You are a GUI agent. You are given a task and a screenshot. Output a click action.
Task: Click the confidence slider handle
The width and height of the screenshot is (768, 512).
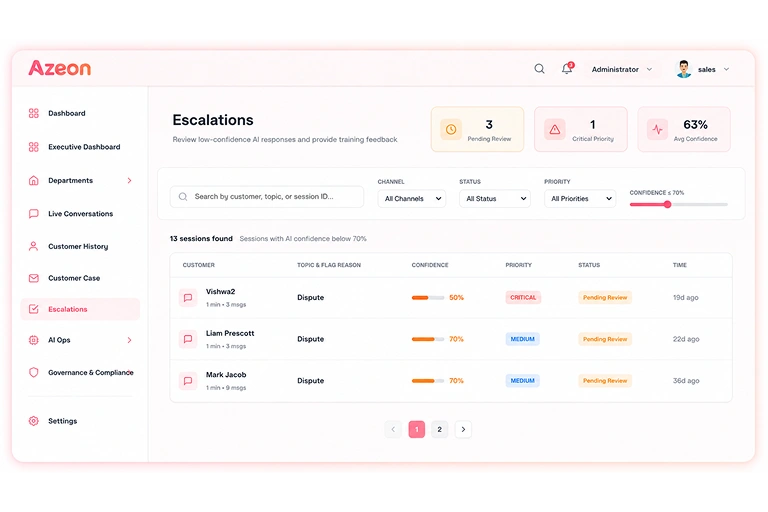point(667,204)
